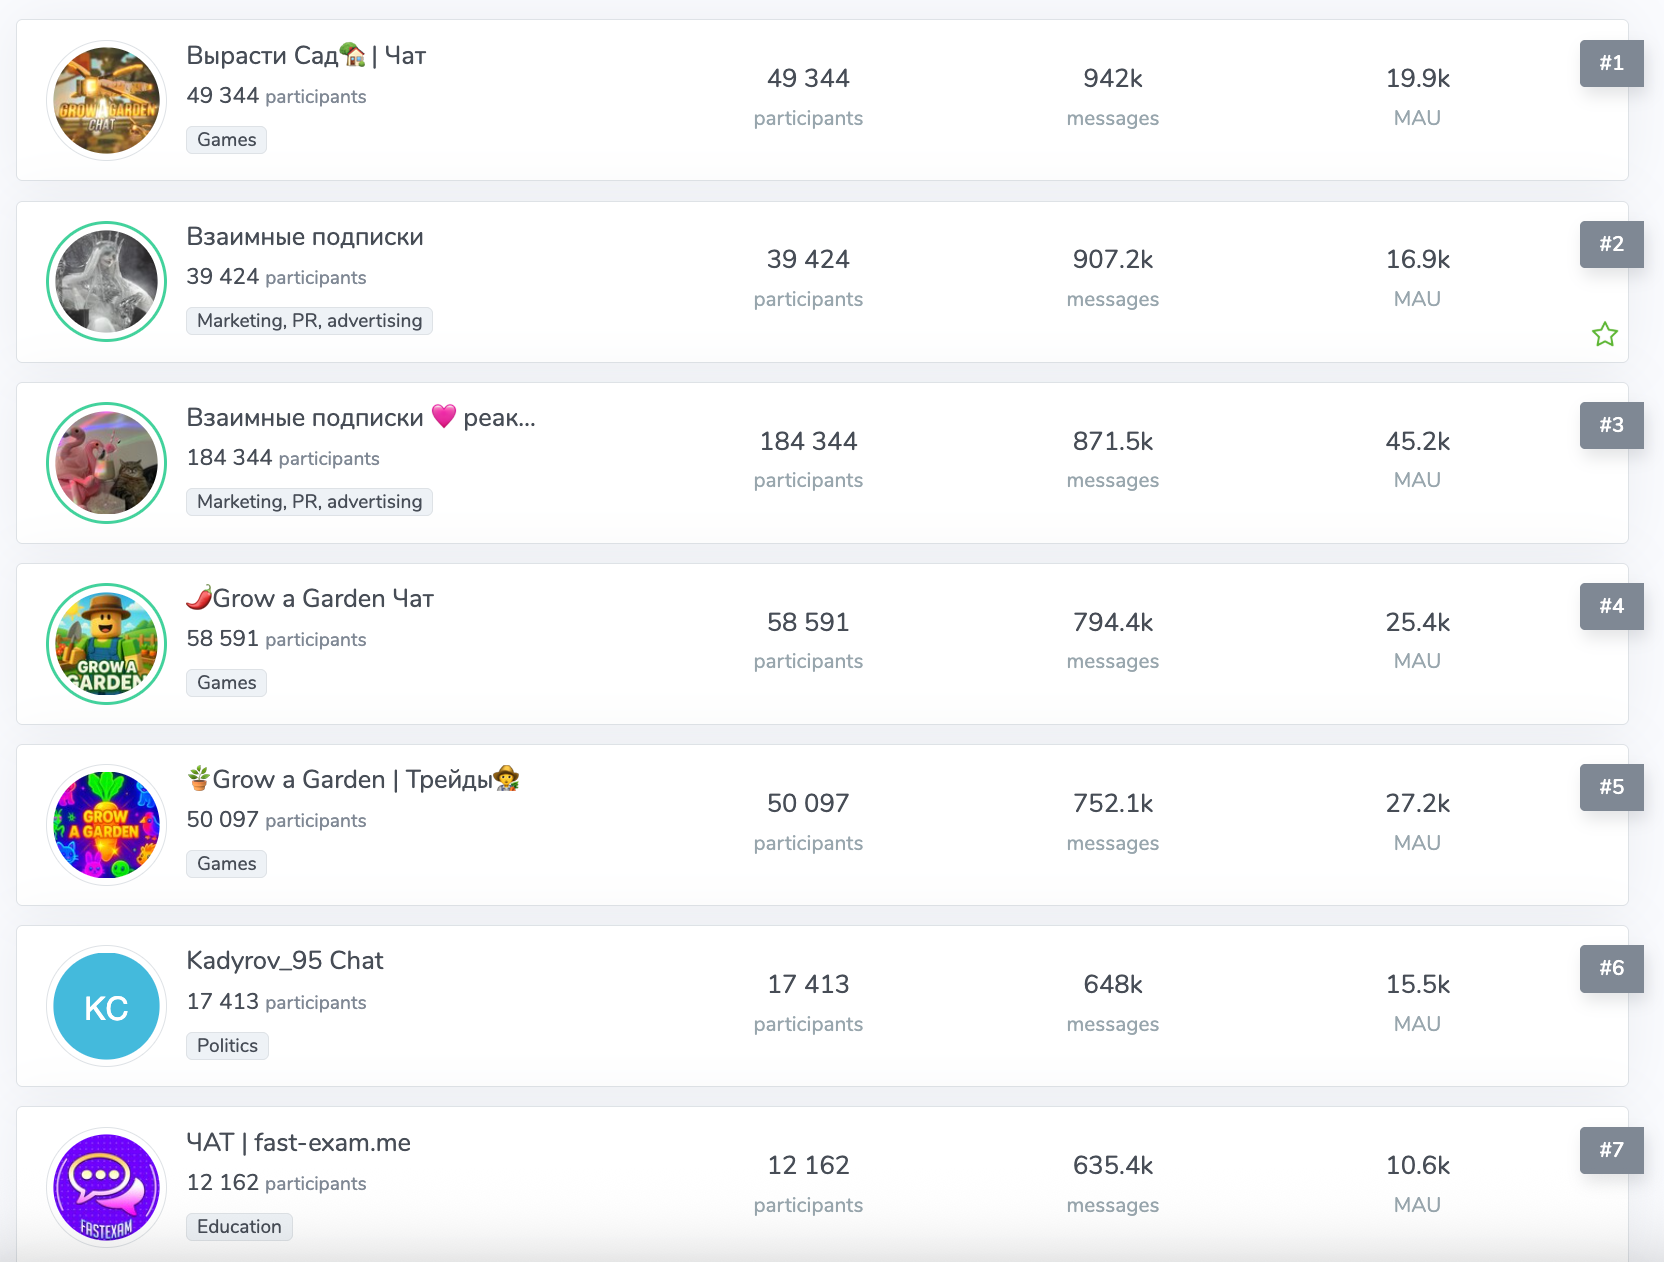Select the Politics category tag
The image size is (1664, 1262).
[227, 1045]
